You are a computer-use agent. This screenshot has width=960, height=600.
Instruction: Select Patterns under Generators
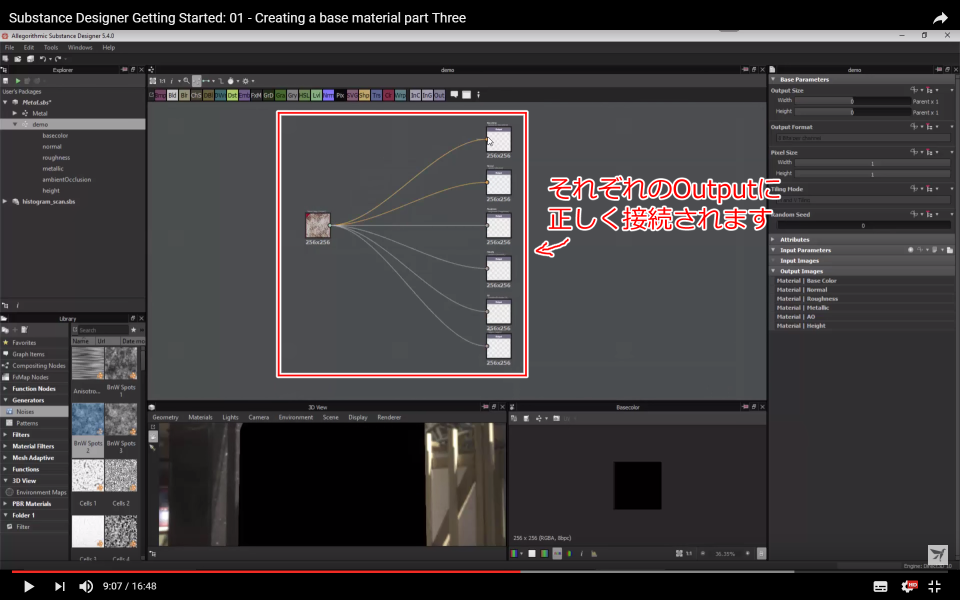(x=27, y=423)
